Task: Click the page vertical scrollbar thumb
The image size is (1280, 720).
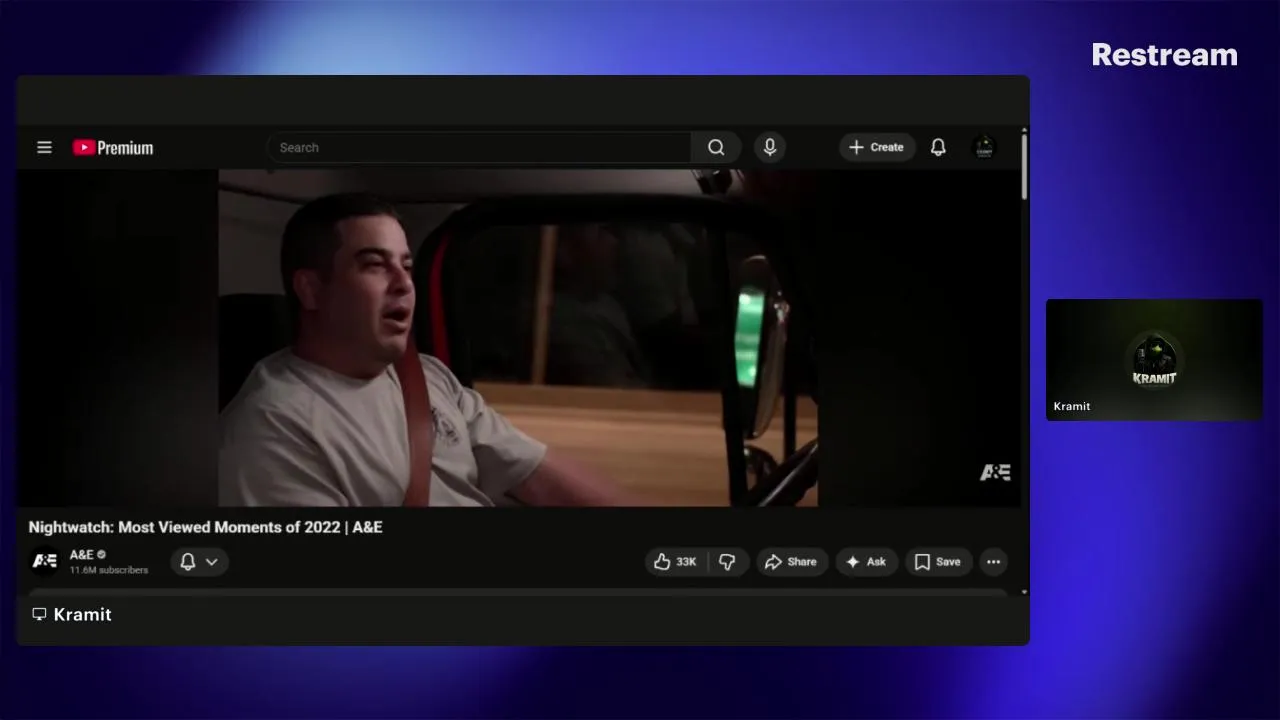Action: pos(1024,166)
